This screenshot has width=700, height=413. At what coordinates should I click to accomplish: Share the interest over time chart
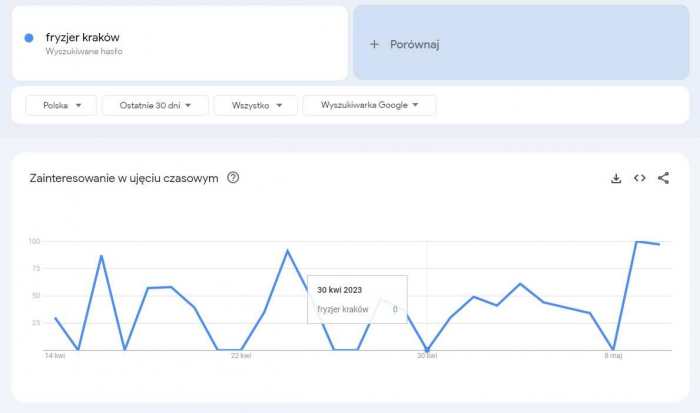[664, 178]
